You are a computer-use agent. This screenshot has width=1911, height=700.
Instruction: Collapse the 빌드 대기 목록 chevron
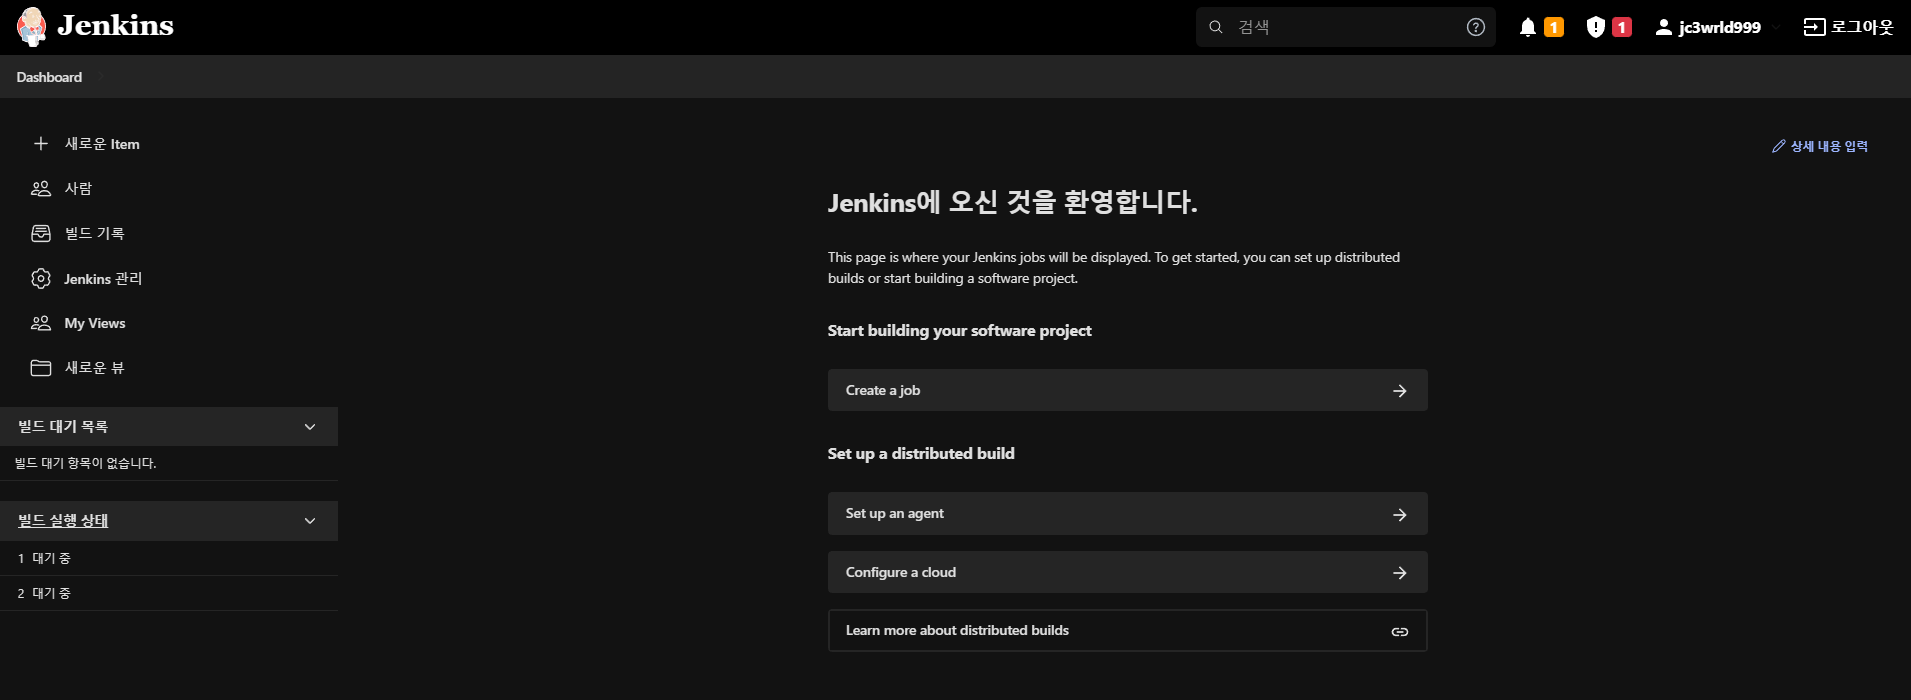click(310, 427)
